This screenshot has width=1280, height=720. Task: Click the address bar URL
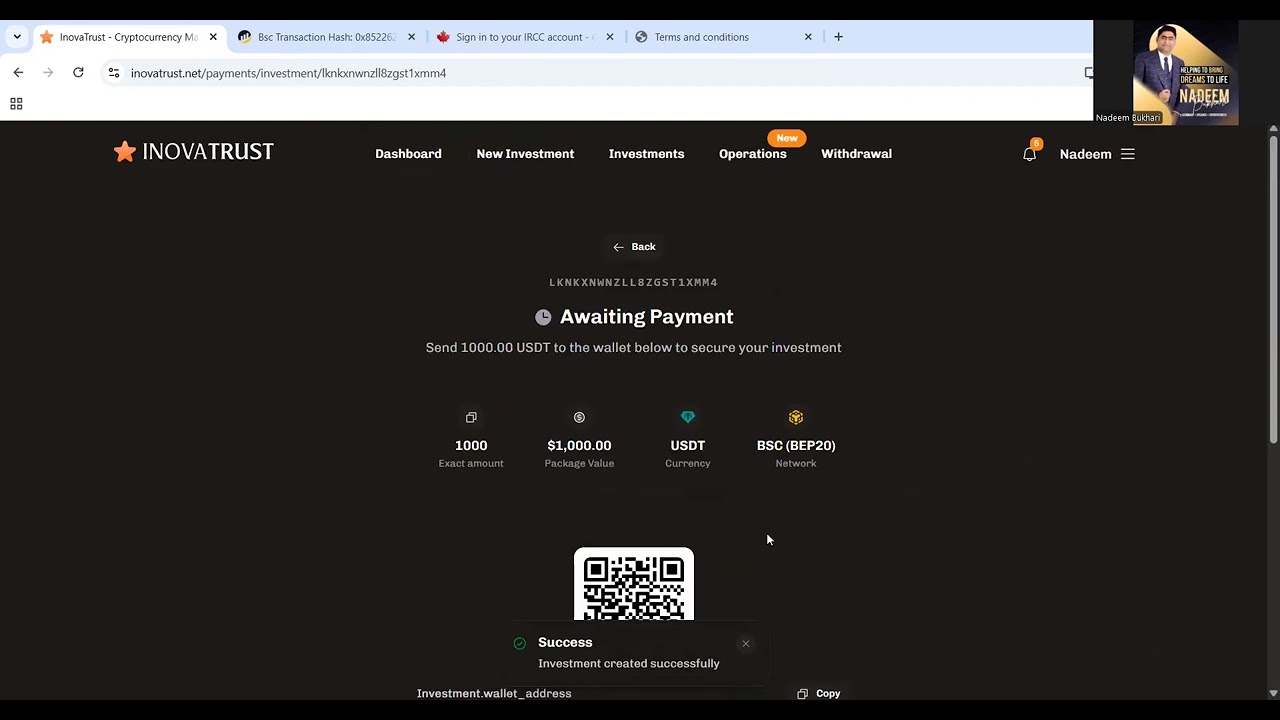288,73
